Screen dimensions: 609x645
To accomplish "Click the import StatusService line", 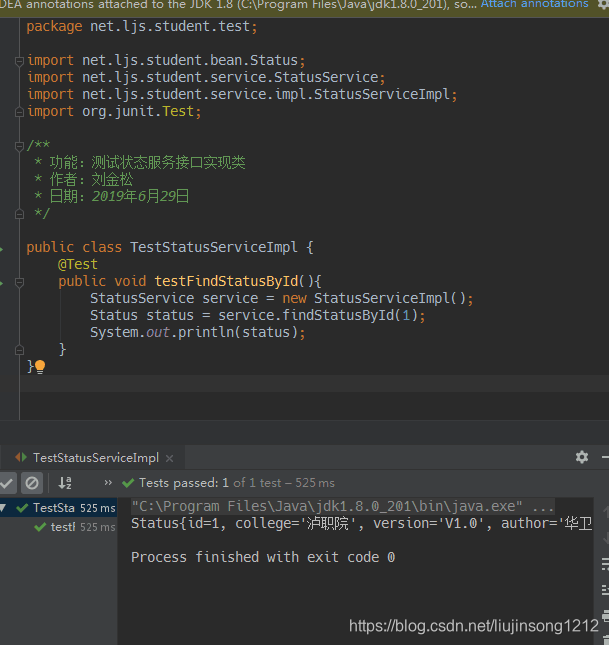I will click(x=206, y=78).
